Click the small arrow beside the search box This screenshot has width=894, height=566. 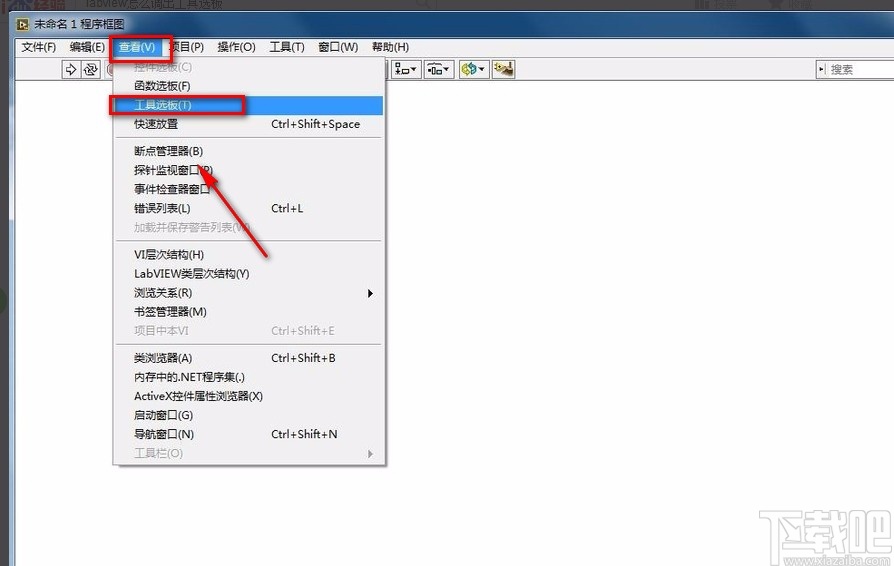tap(822, 70)
